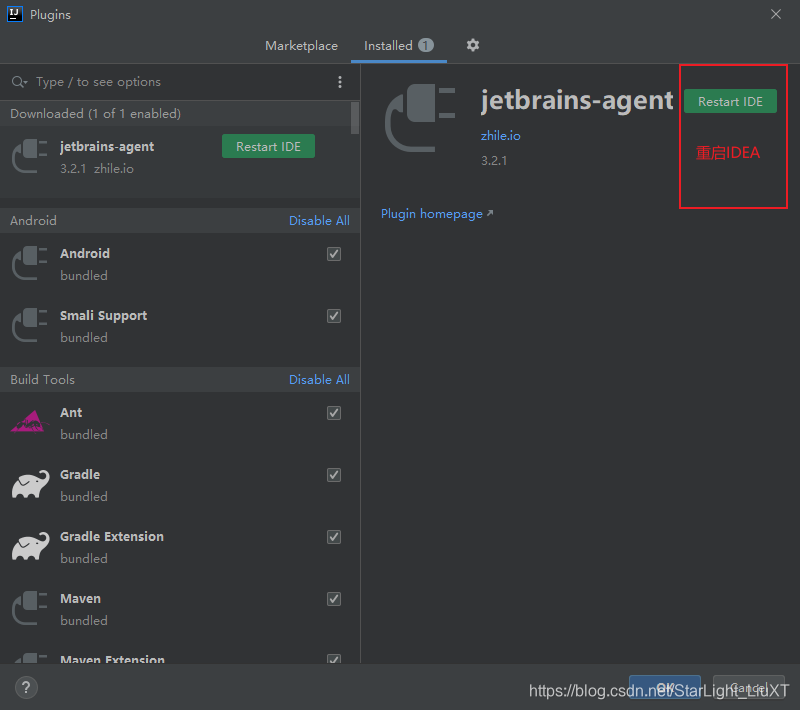This screenshot has height=710, width=800.
Task: Click the search magnifier icon
Action: click(19, 82)
